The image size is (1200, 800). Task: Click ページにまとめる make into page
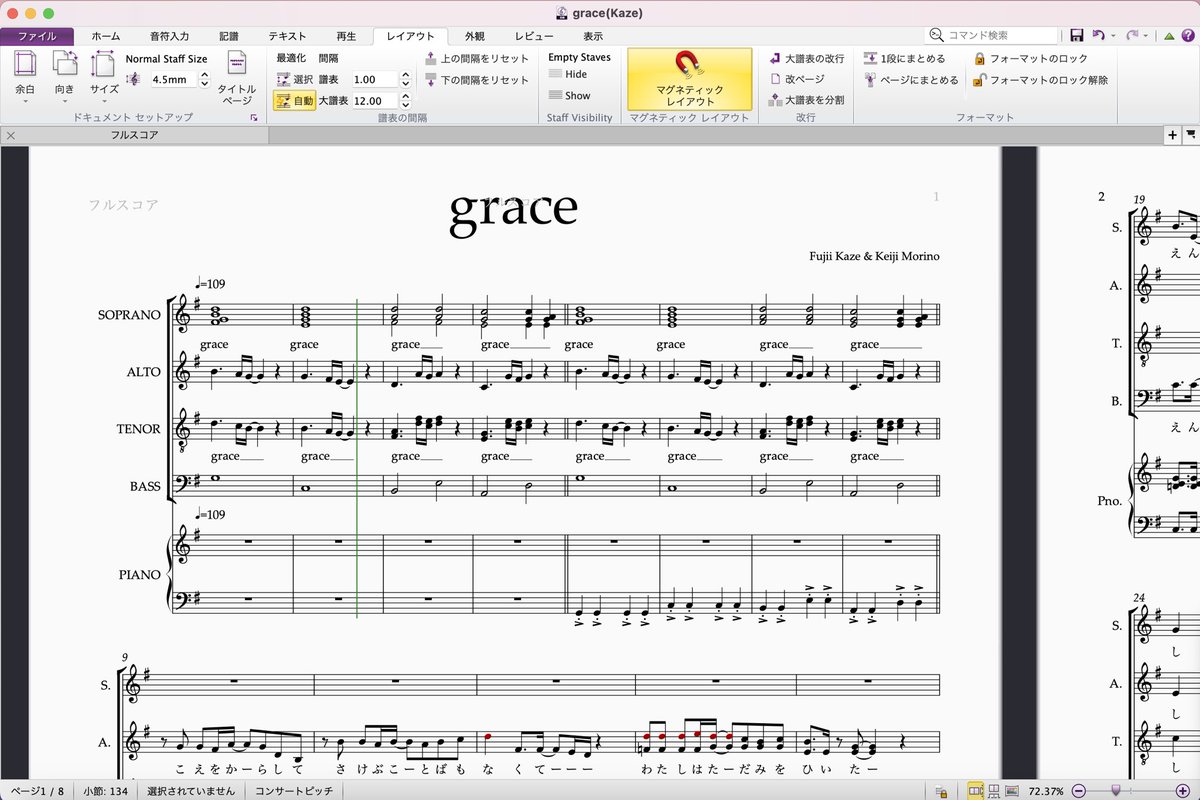click(912, 79)
